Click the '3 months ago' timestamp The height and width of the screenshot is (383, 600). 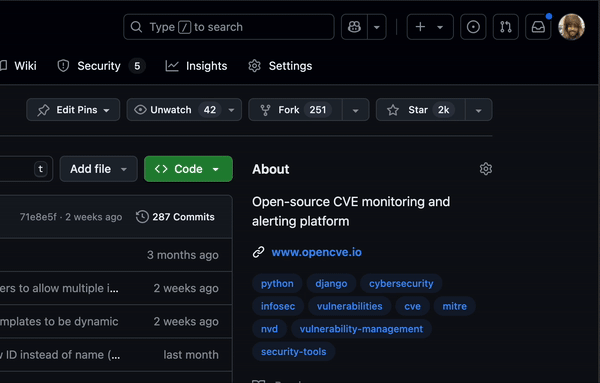183,255
